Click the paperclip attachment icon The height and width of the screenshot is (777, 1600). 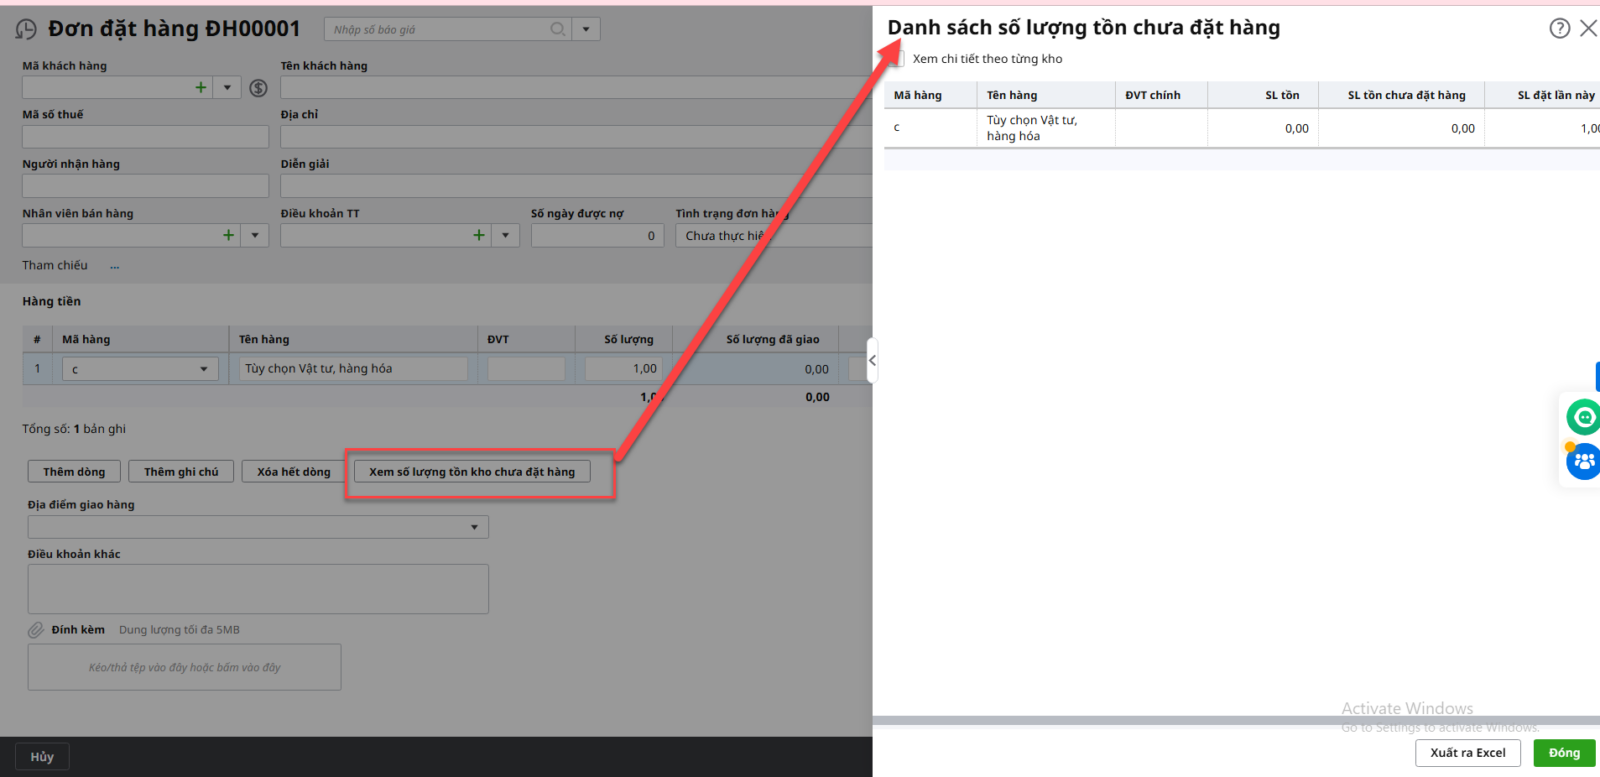point(36,630)
